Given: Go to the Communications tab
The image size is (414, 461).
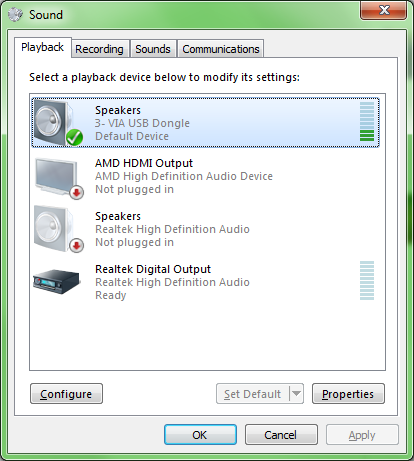Looking at the screenshot, I should (221, 49).
